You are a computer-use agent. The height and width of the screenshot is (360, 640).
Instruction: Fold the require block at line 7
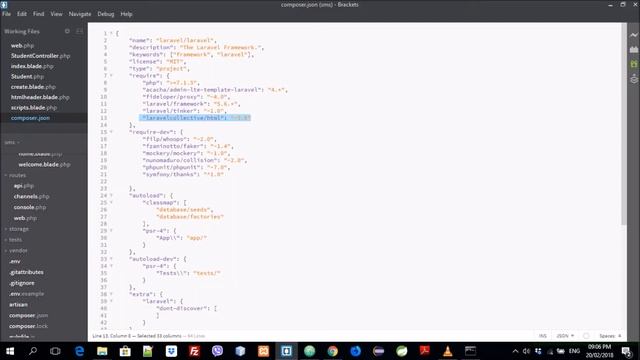(111, 76)
